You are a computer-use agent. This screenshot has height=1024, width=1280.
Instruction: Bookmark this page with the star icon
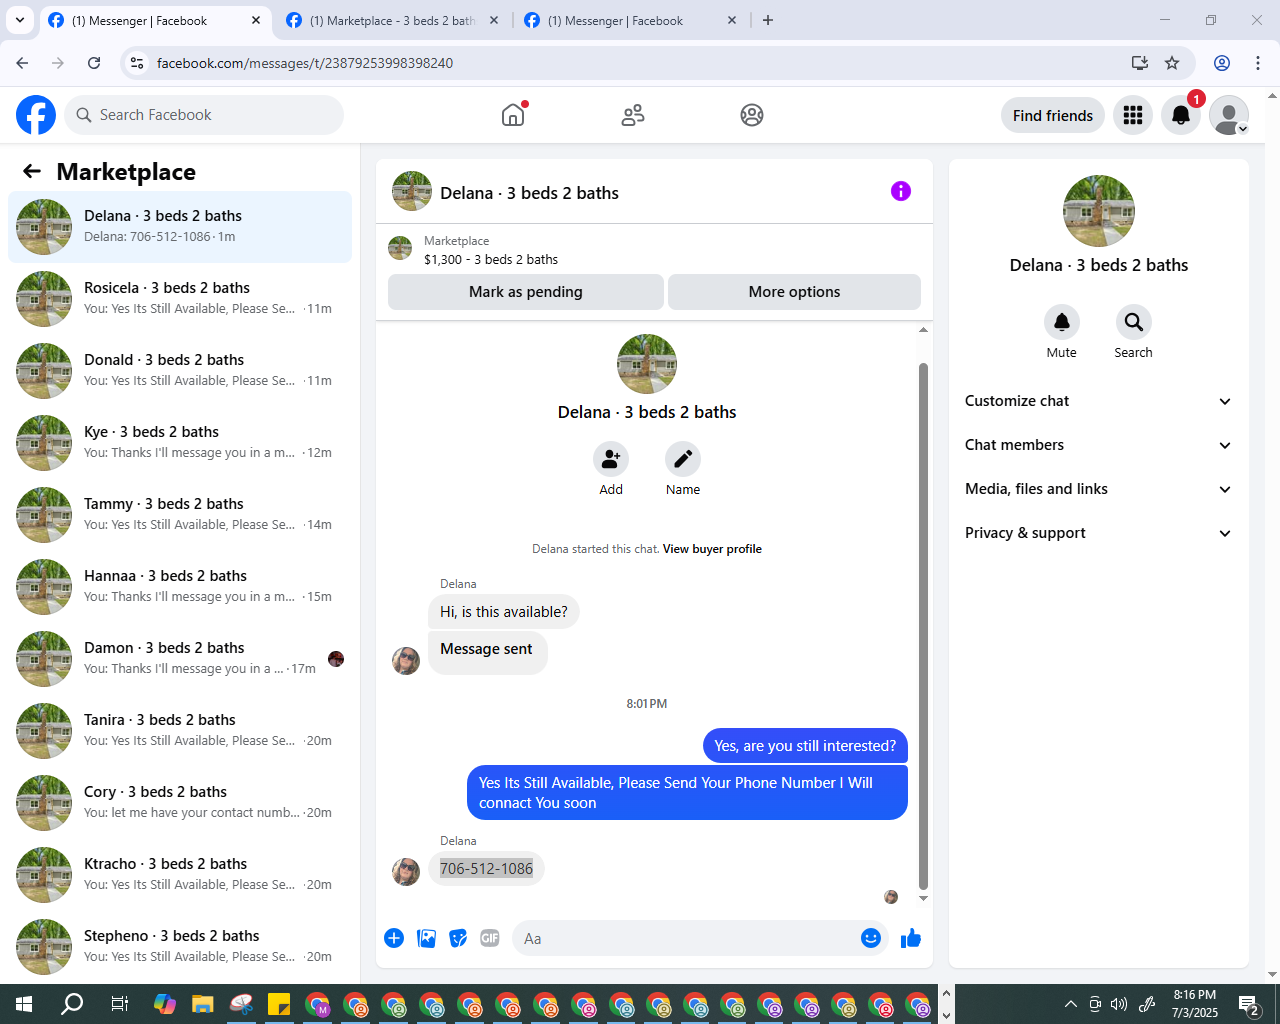pyautogui.click(x=1172, y=63)
